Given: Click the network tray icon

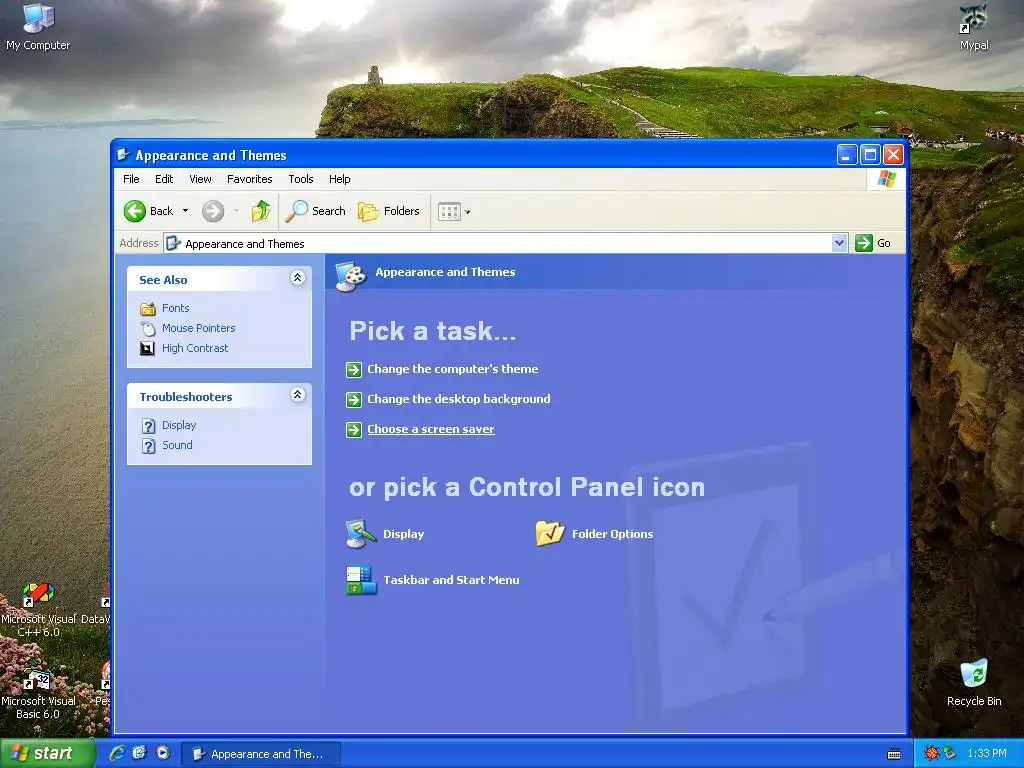Looking at the screenshot, I should (x=950, y=754).
